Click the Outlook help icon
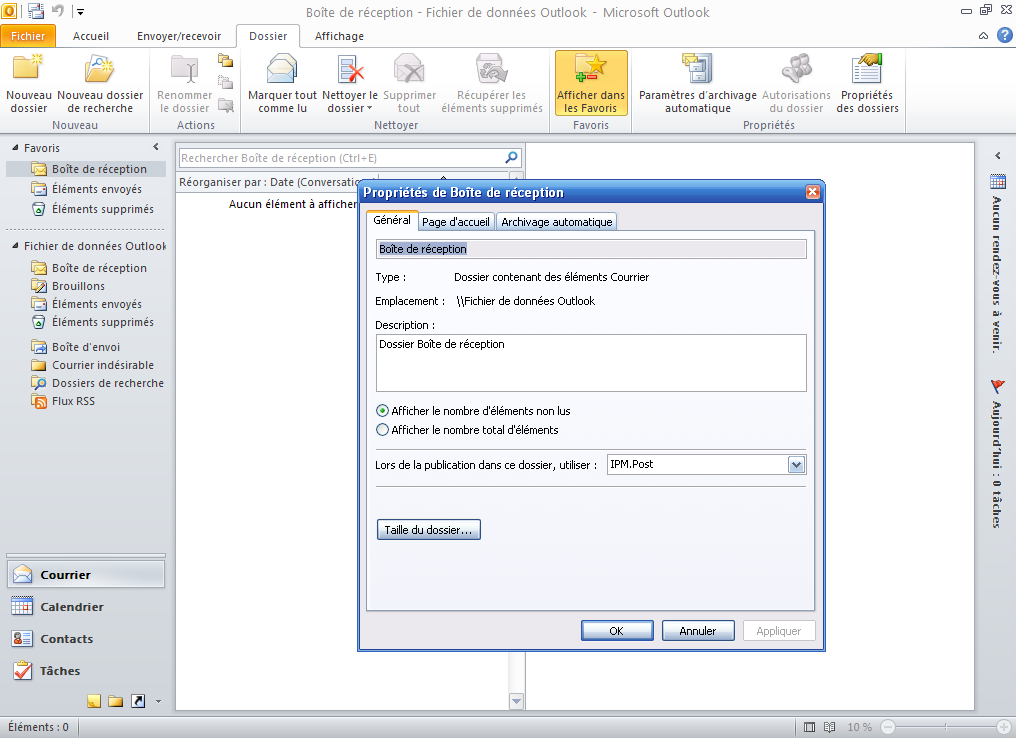The height and width of the screenshot is (738, 1016). point(1004,36)
